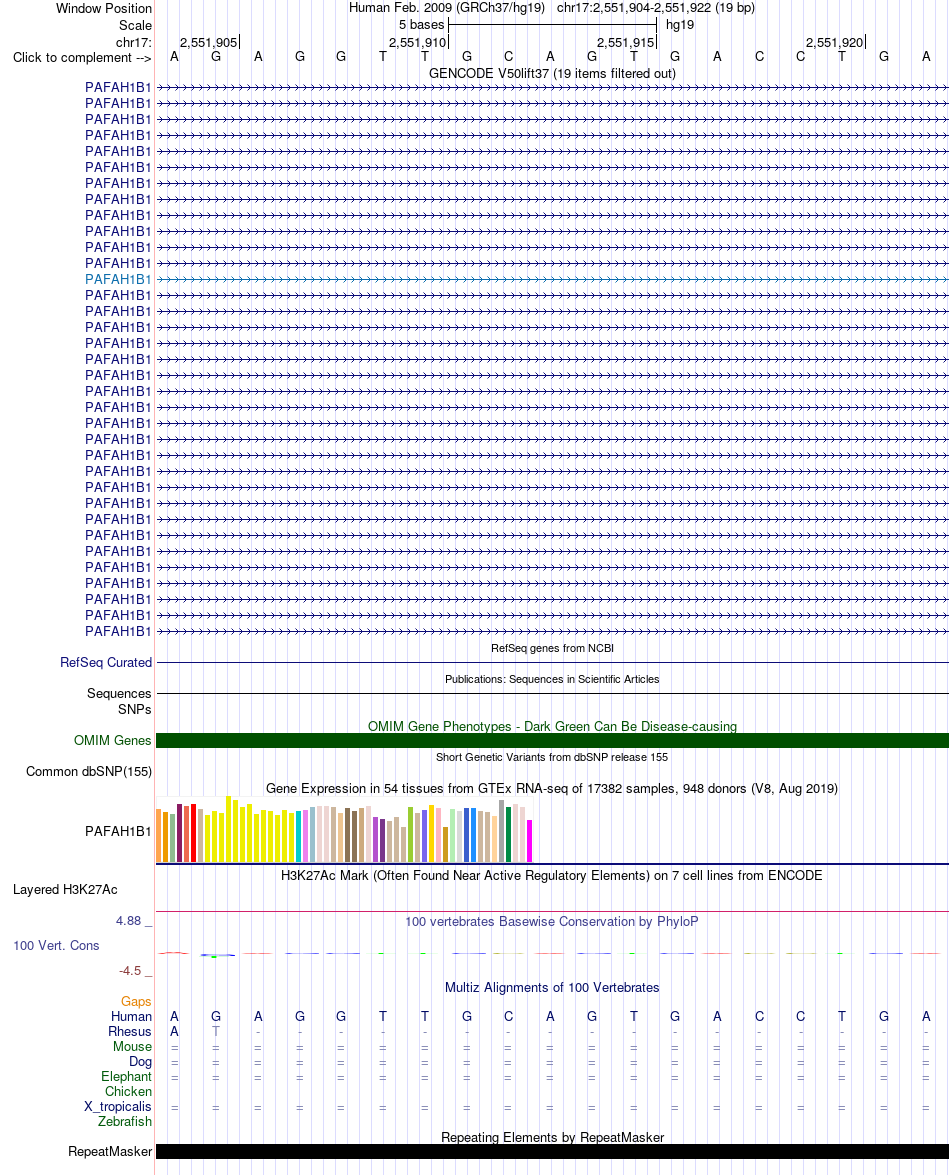Open 100 vertebrates Basewise Conservation by PhyloP title

[552, 922]
